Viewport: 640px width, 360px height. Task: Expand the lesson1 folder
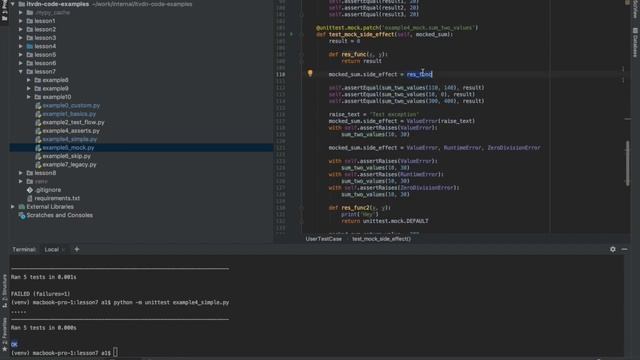click(21, 21)
